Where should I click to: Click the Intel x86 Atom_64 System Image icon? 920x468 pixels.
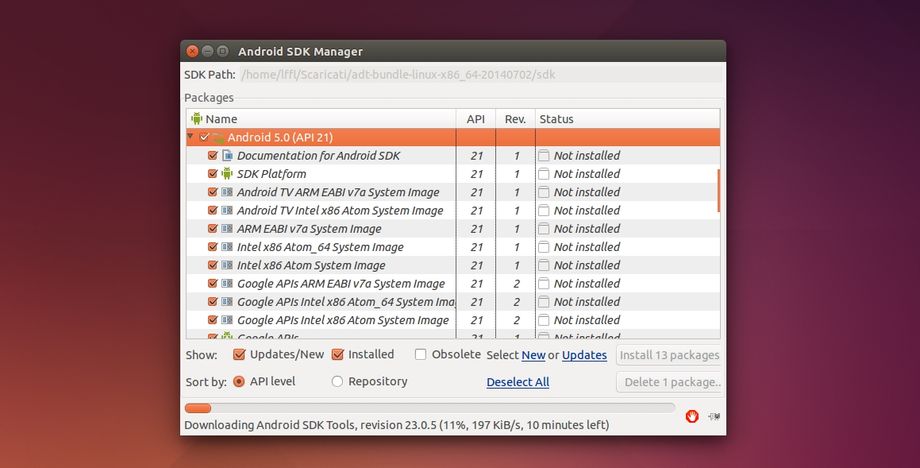point(227,247)
